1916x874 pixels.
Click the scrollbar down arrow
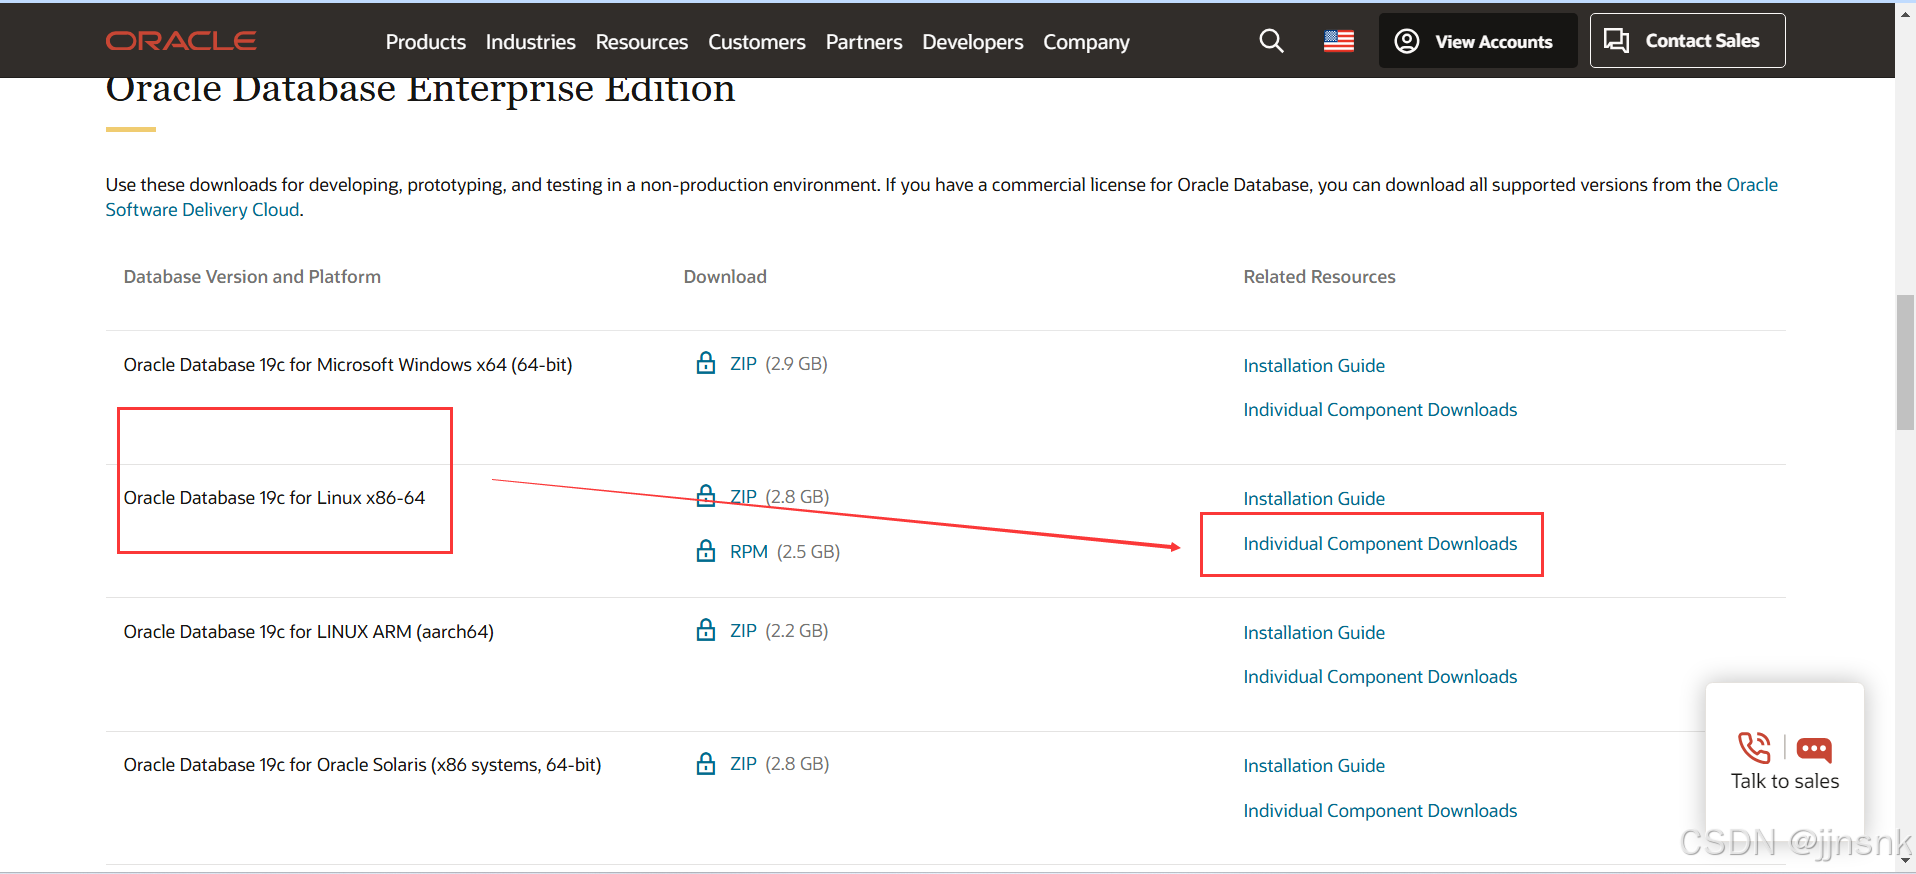click(x=1905, y=860)
